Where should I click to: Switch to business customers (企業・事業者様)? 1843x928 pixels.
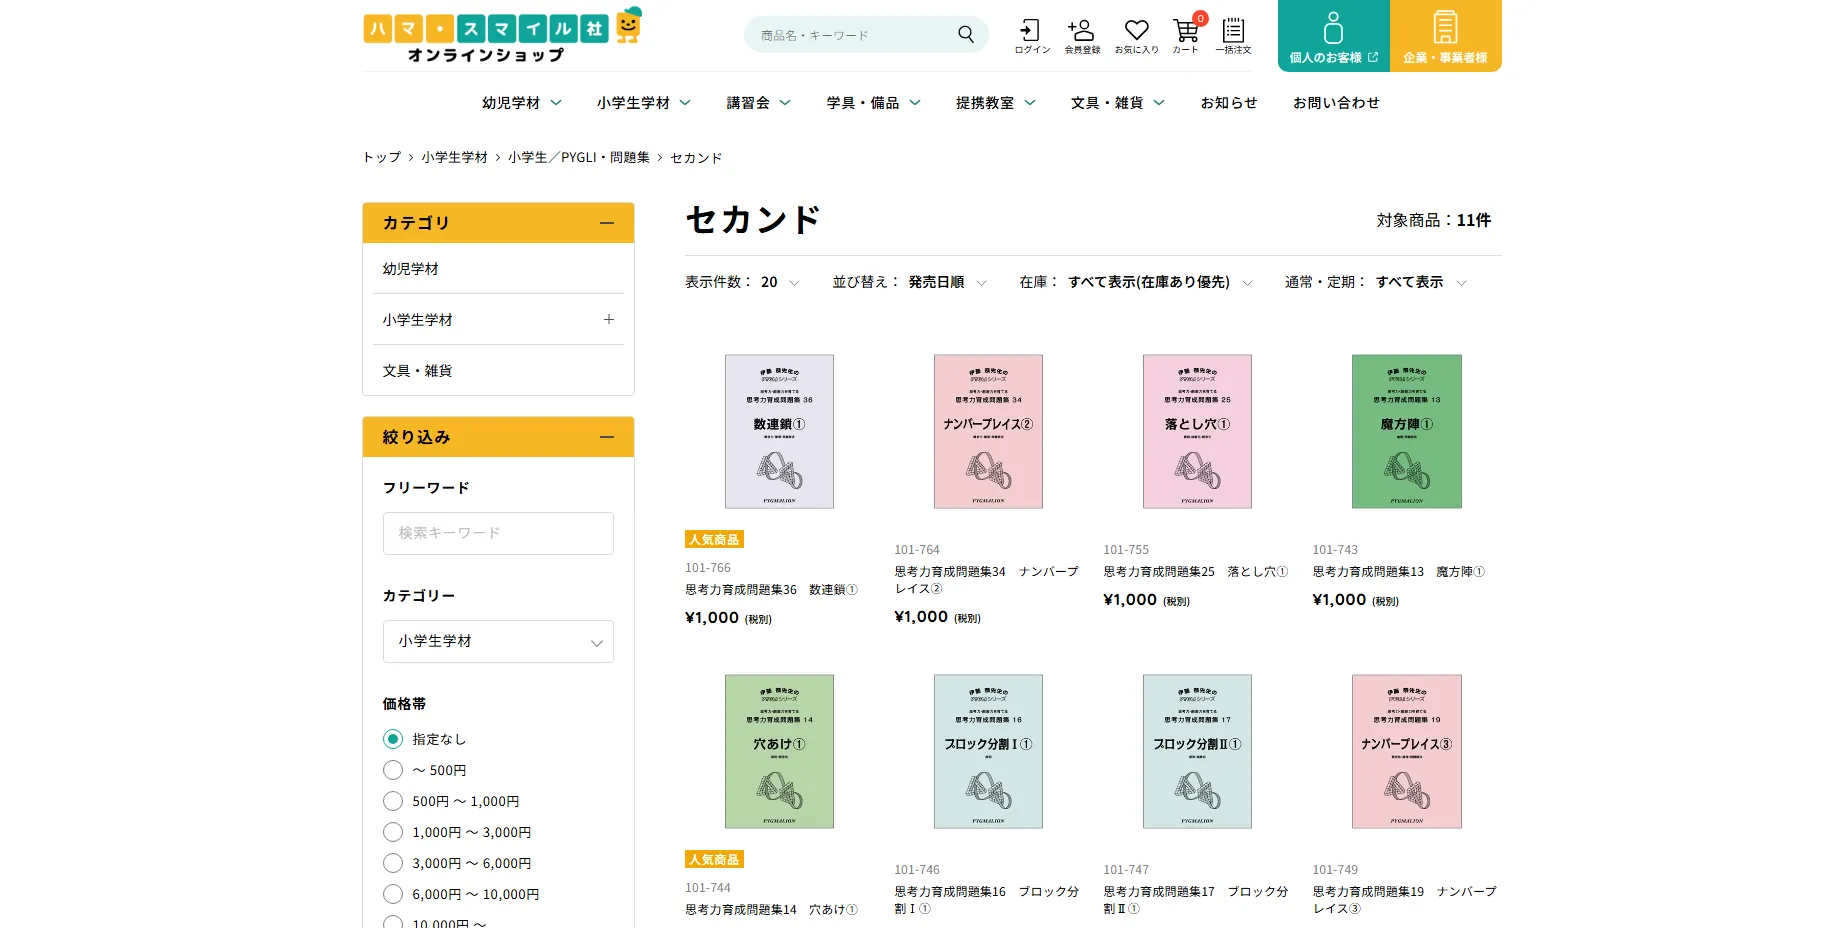click(x=1446, y=36)
